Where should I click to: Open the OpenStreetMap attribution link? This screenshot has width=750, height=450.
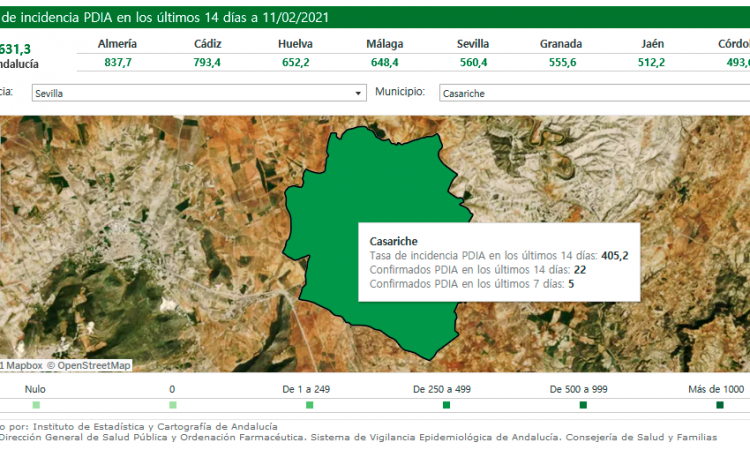point(93,365)
